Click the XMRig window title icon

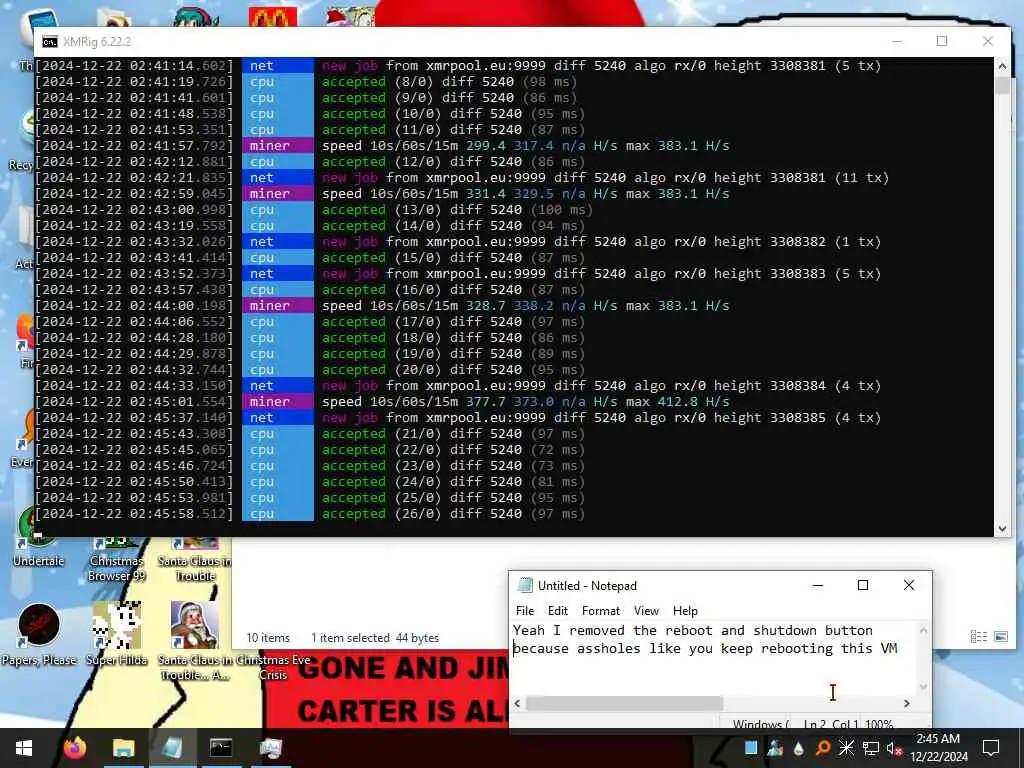(50, 42)
